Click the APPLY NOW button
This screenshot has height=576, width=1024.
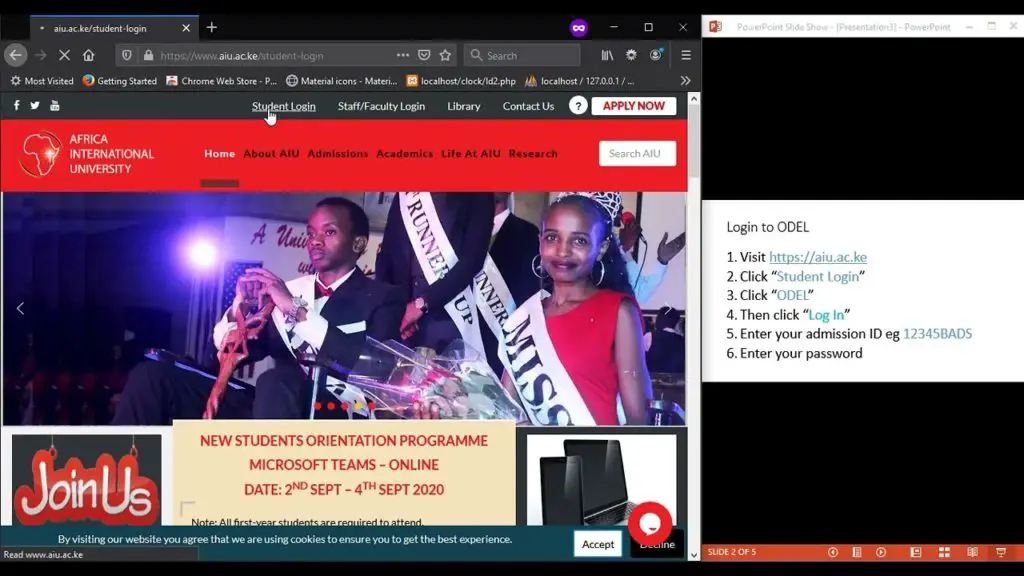point(633,106)
